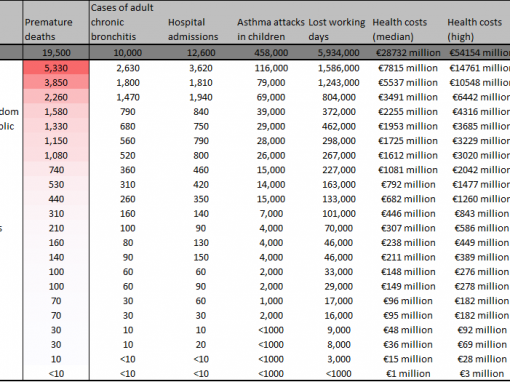Screen dimensions: 510x382
Task: Select the dark red cell 5,330
Action: click(x=56, y=68)
